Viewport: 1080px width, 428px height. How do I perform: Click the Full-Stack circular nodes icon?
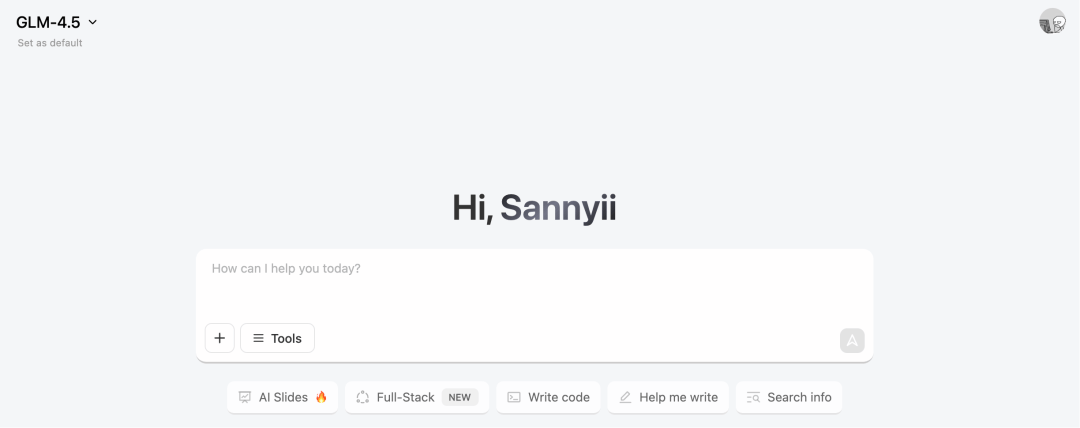point(362,397)
